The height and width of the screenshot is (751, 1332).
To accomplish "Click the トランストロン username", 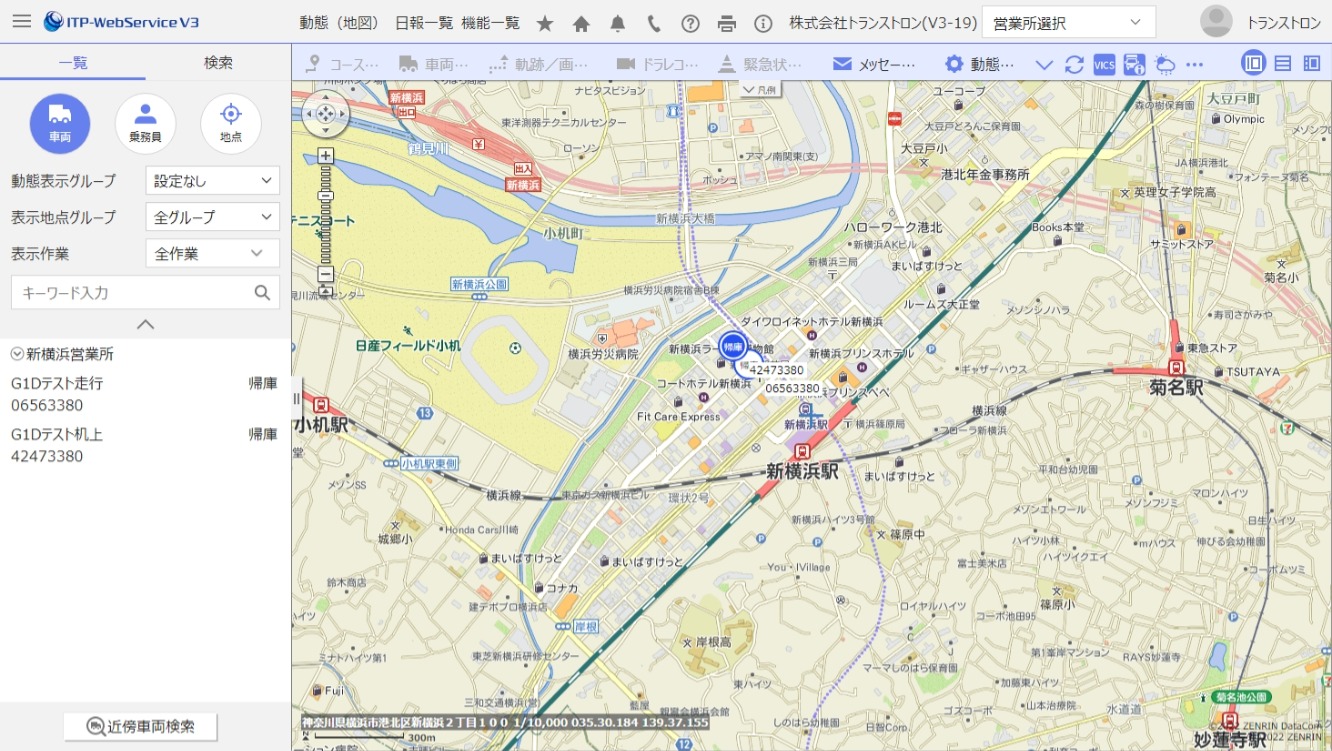I will click(1283, 22).
